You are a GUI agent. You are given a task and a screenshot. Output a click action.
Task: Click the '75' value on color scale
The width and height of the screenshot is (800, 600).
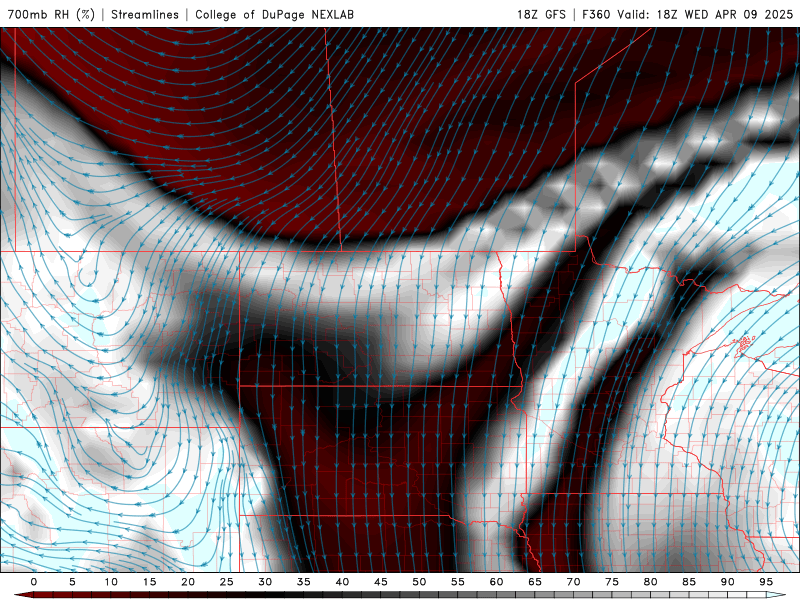[x=612, y=582]
